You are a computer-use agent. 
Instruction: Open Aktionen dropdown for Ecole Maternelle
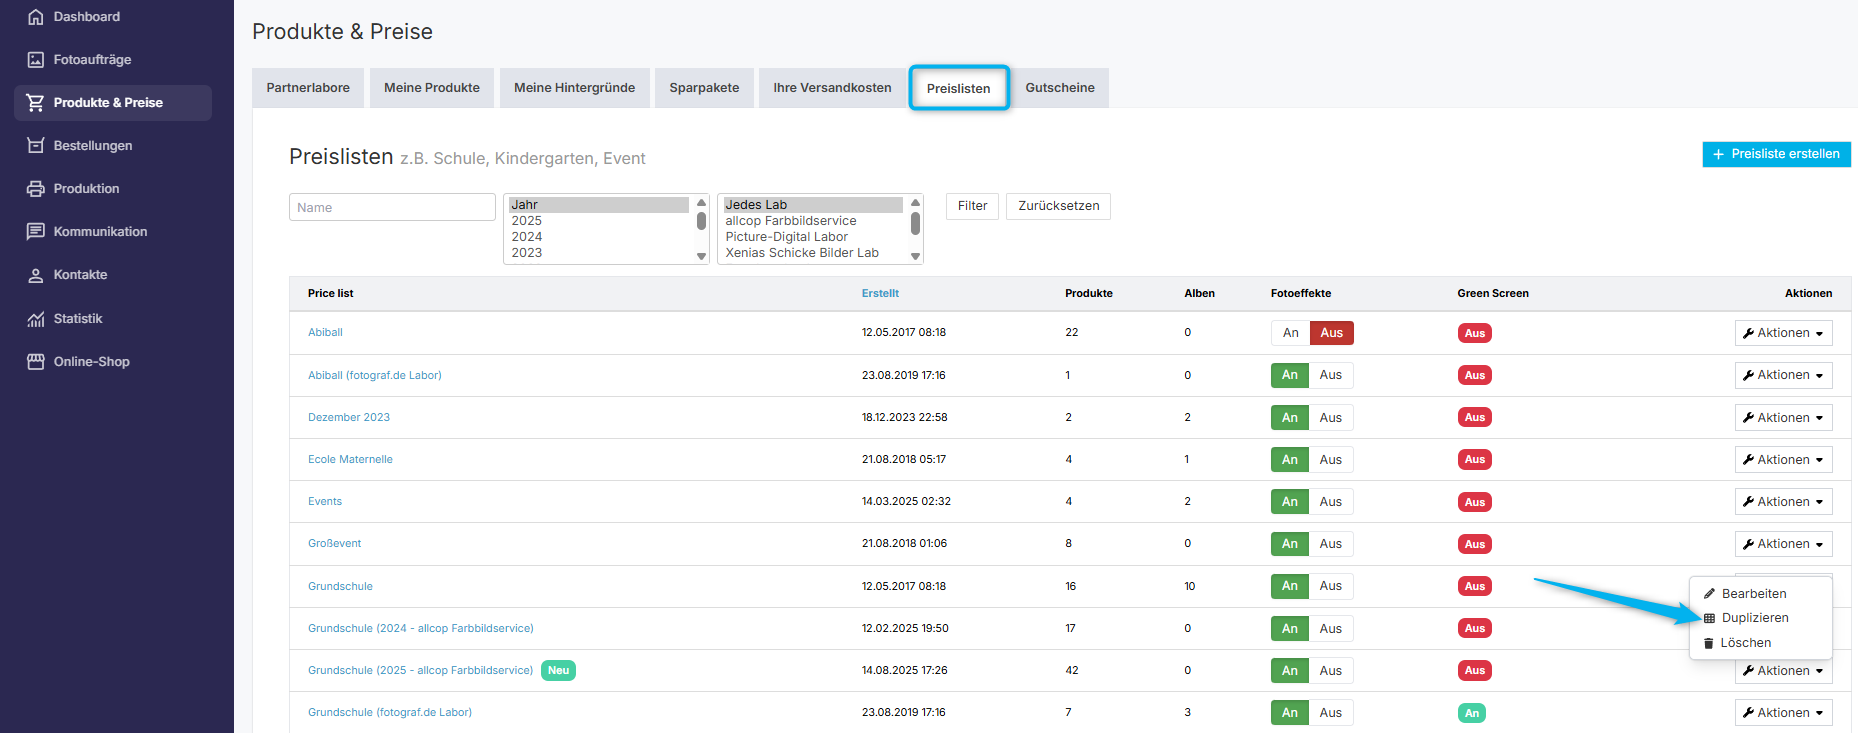1783,460
